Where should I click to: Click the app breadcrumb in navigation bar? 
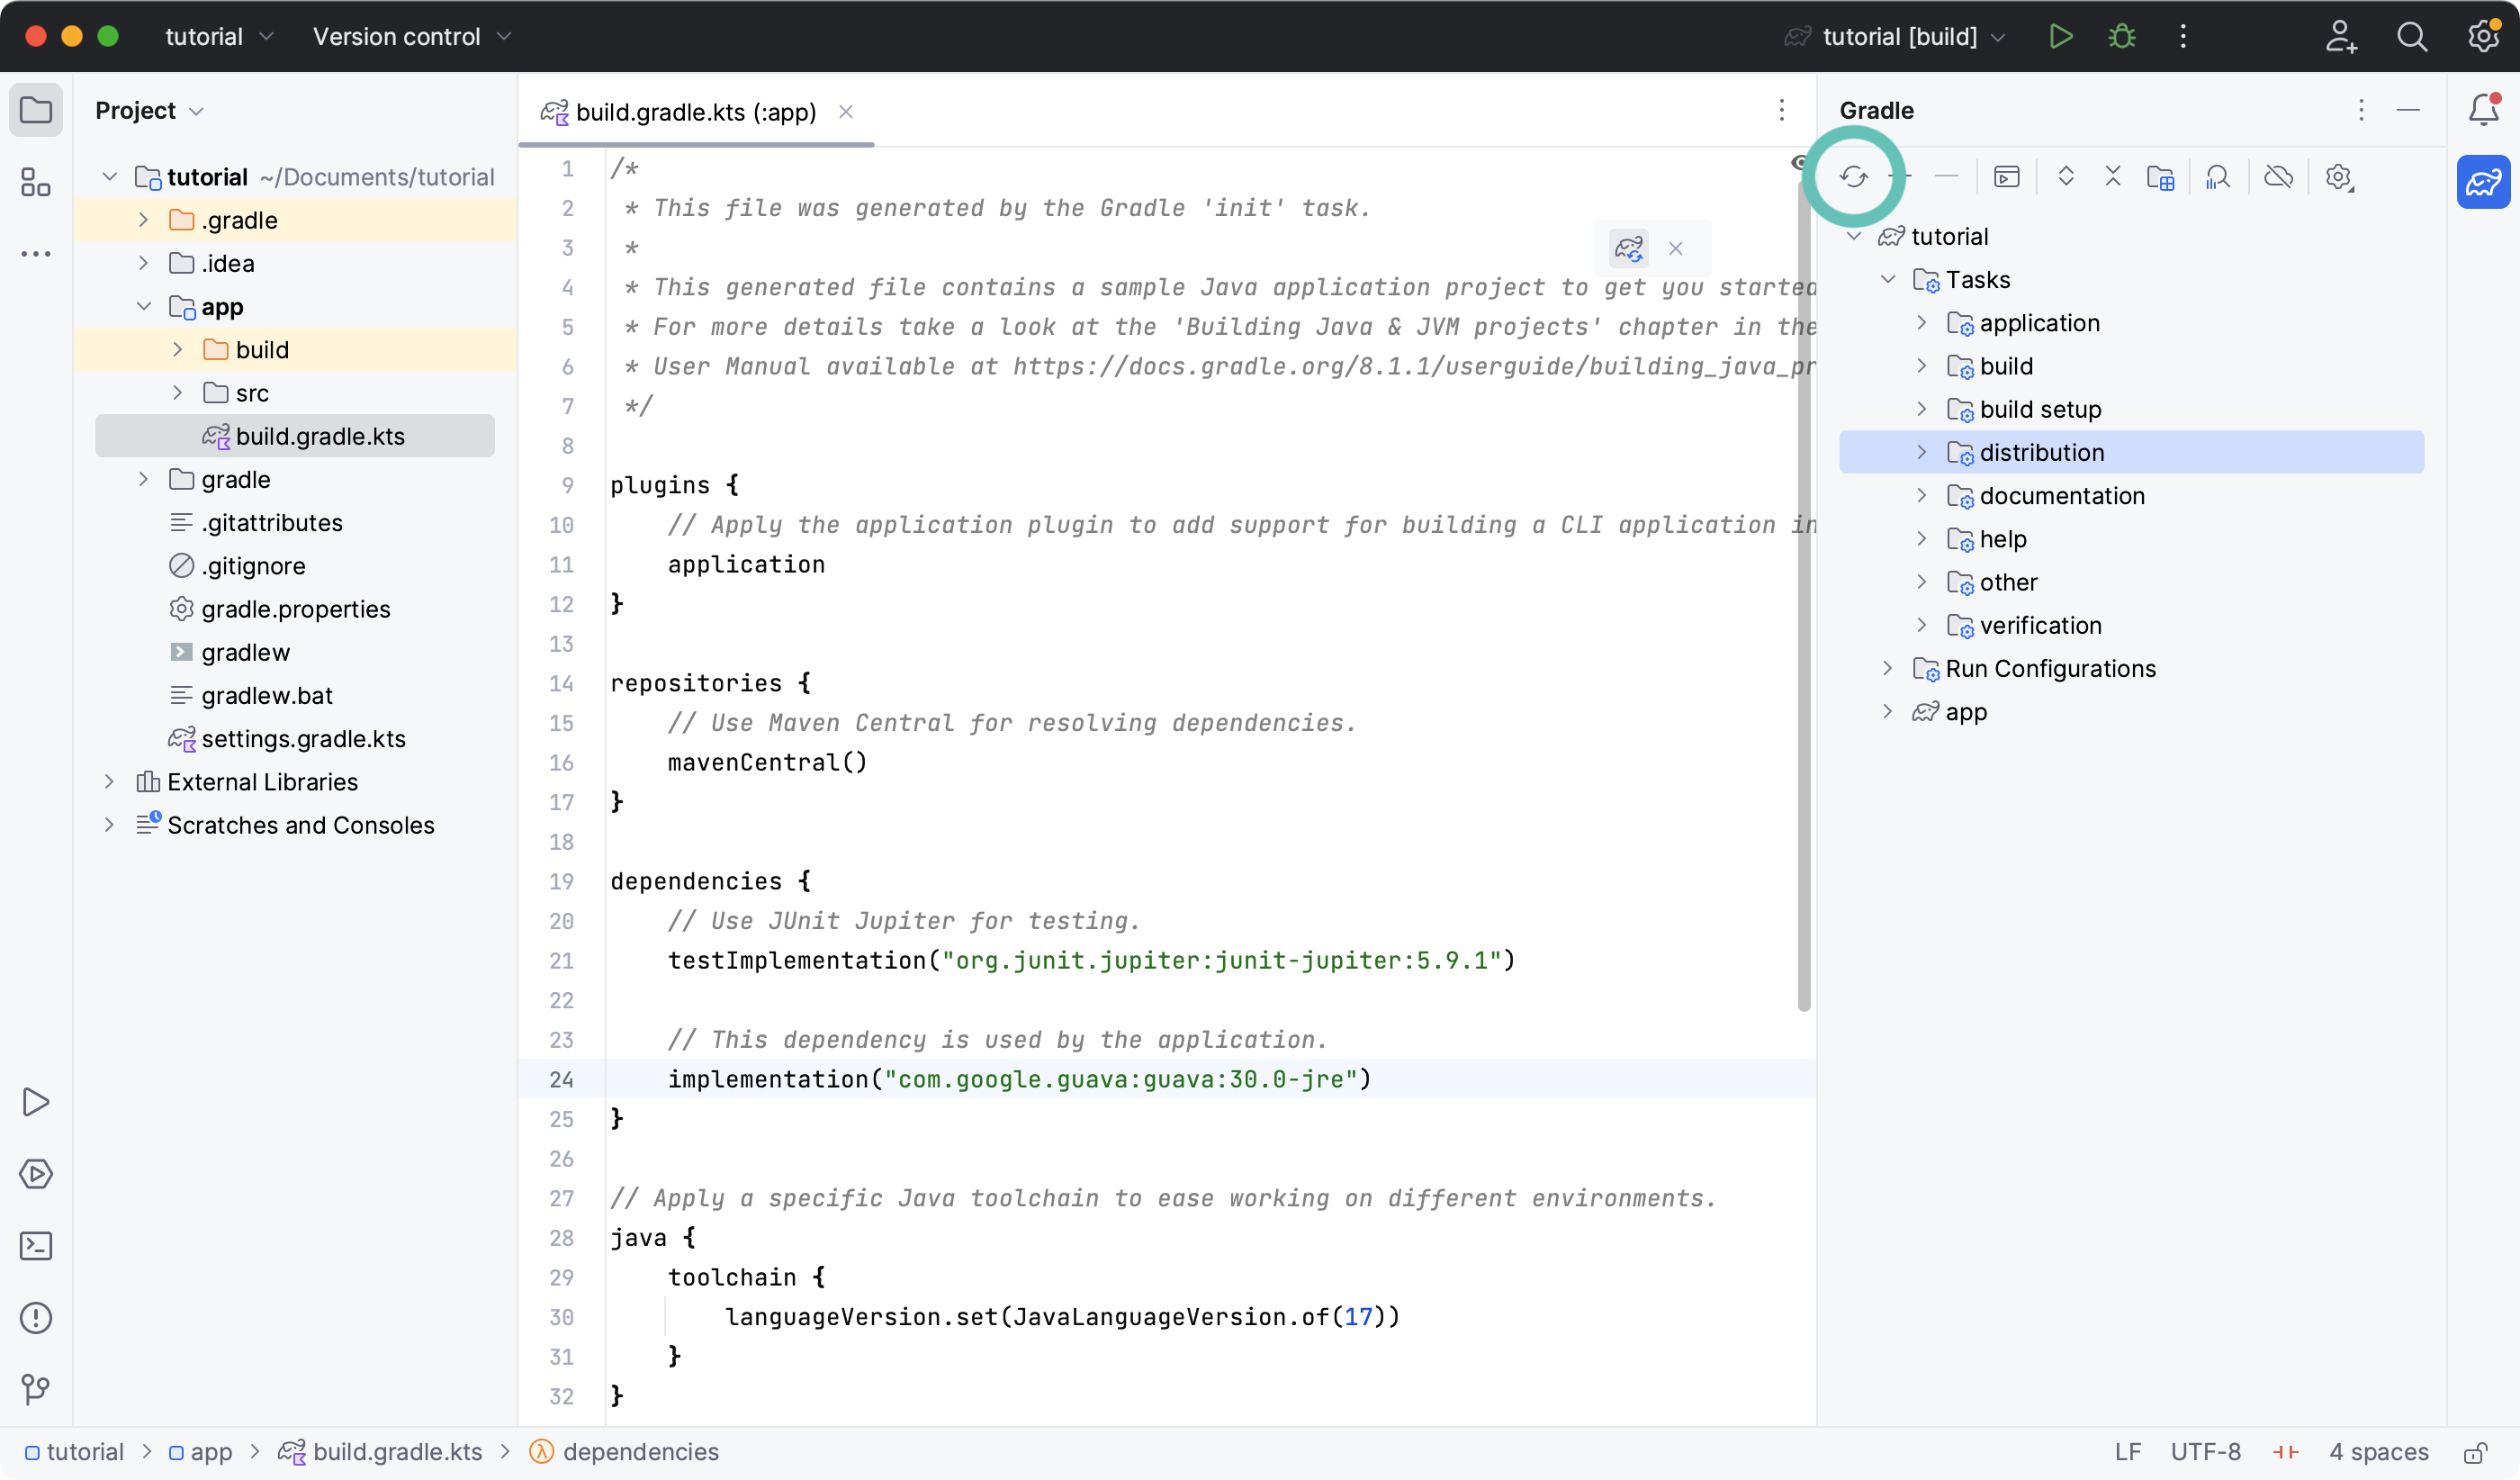click(x=200, y=1452)
